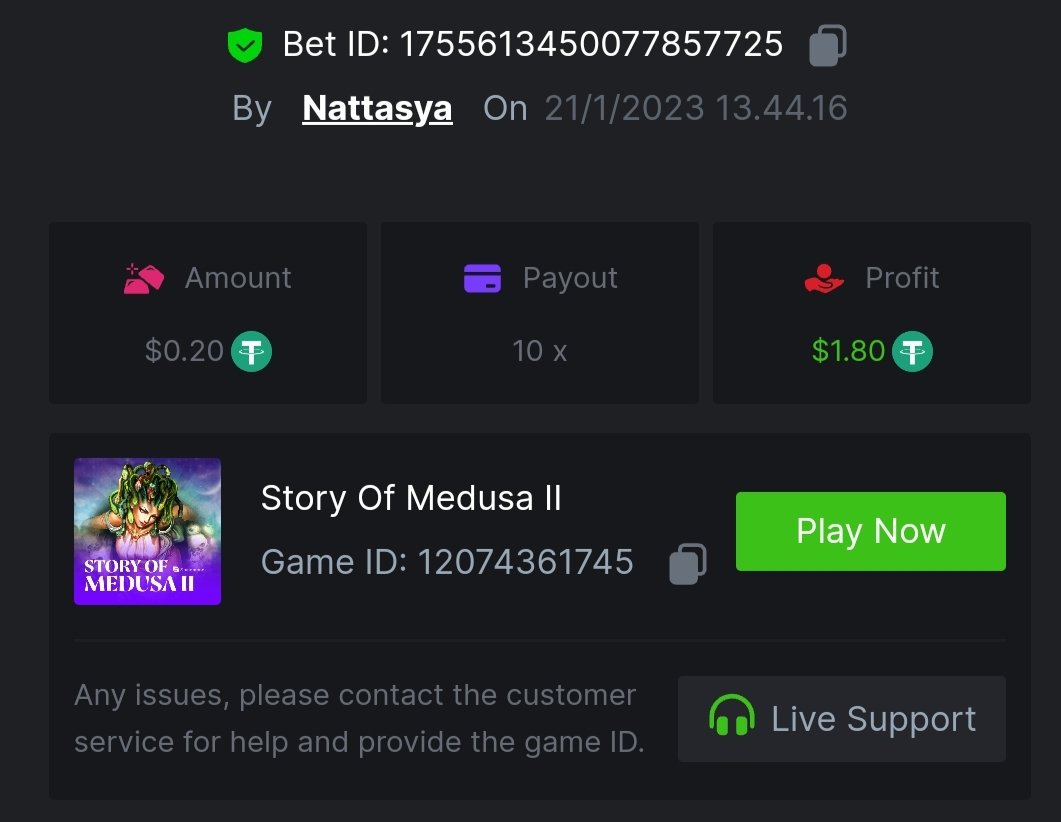Click the Tether coin beside $1.80
Viewport: 1061px width, 822px height.
pyautogui.click(x=912, y=351)
